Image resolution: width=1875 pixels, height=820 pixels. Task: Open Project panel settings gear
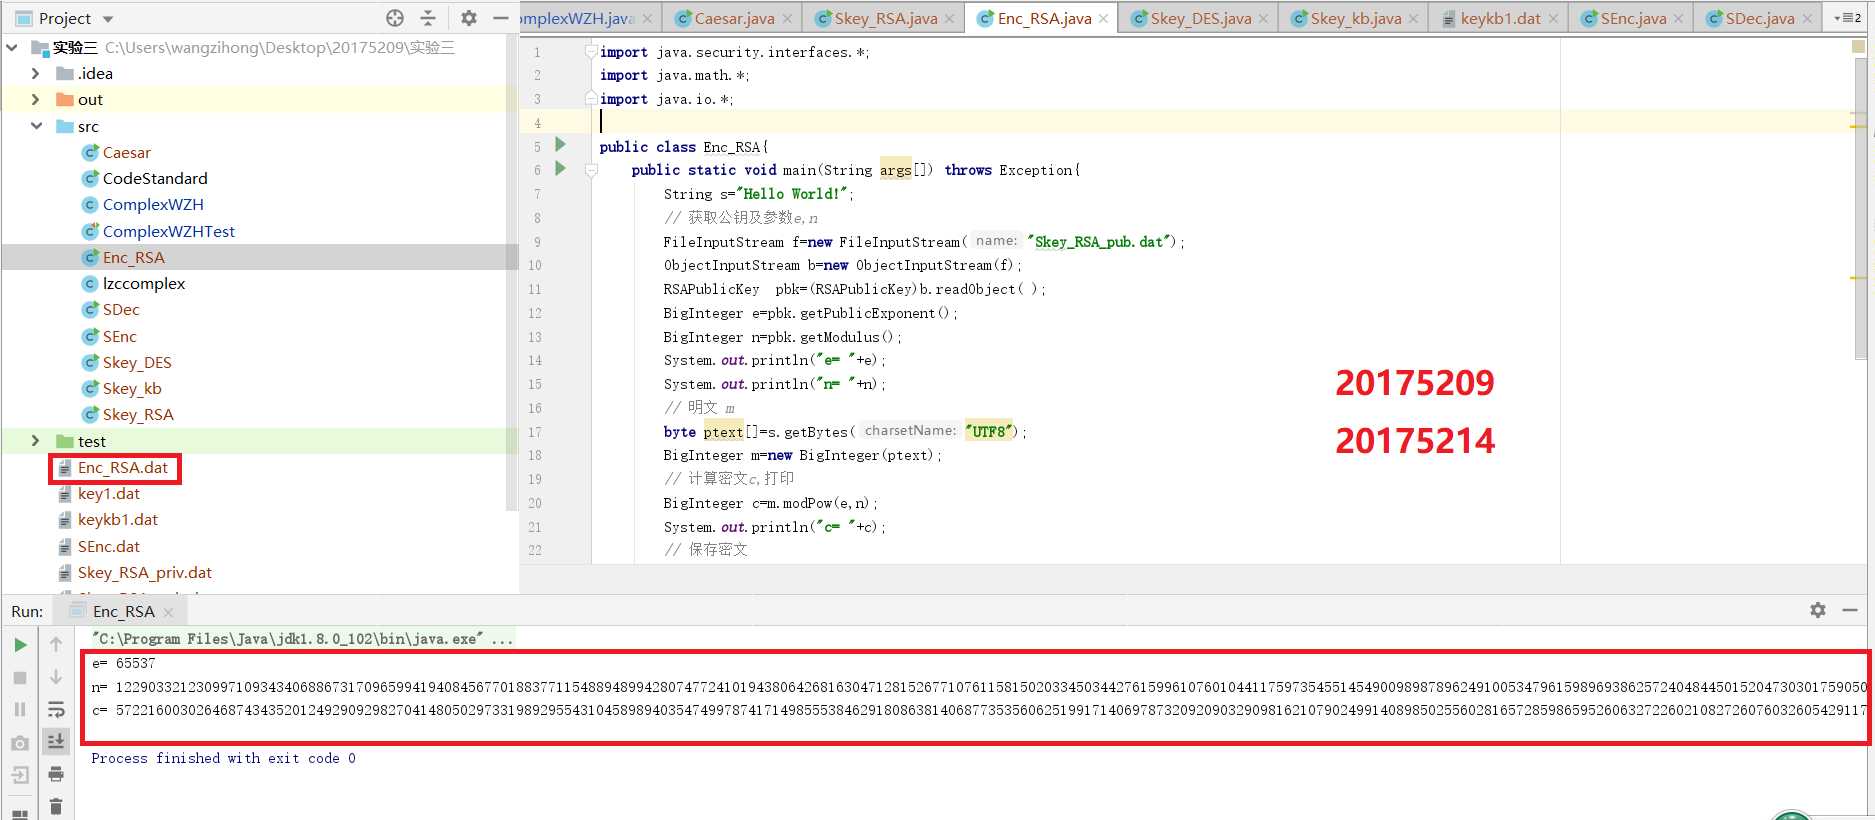(x=469, y=18)
